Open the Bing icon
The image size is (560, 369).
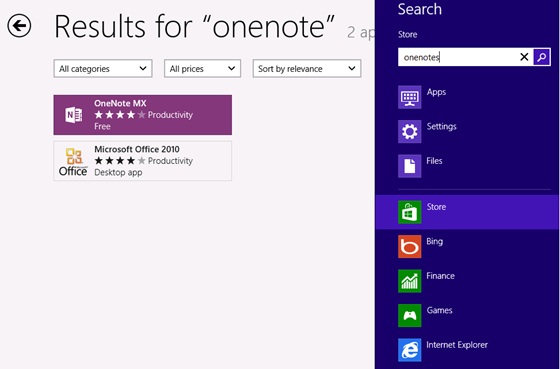tap(410, 246)
